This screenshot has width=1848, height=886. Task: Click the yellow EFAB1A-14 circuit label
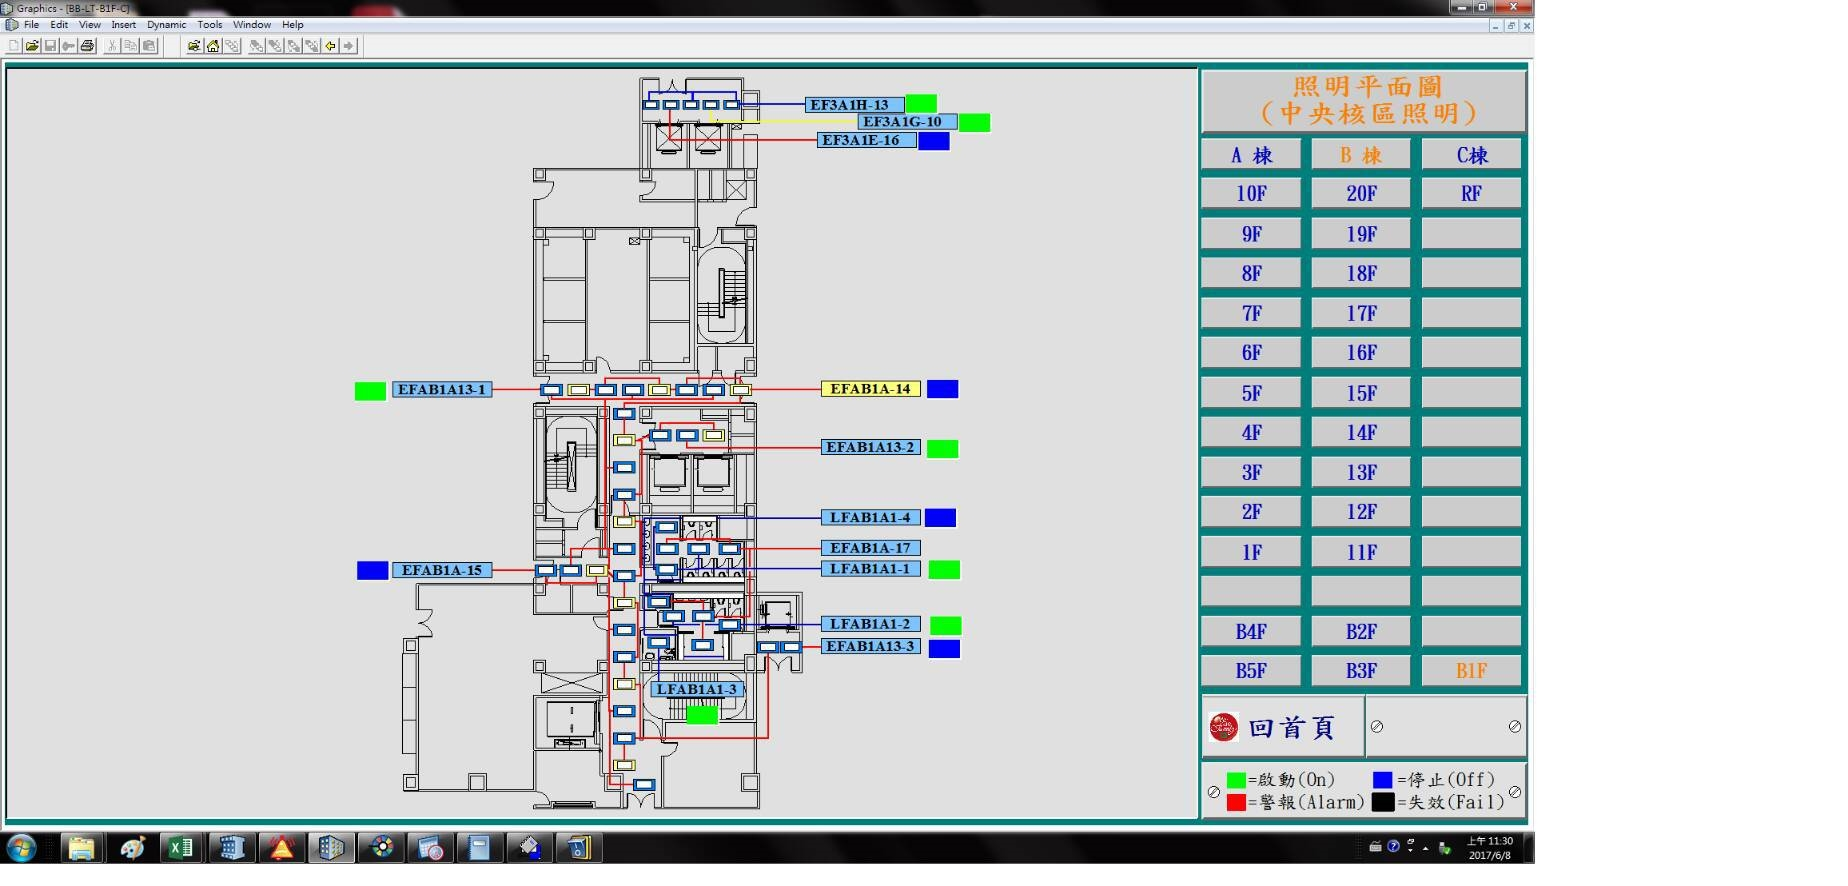coord(870,389)
